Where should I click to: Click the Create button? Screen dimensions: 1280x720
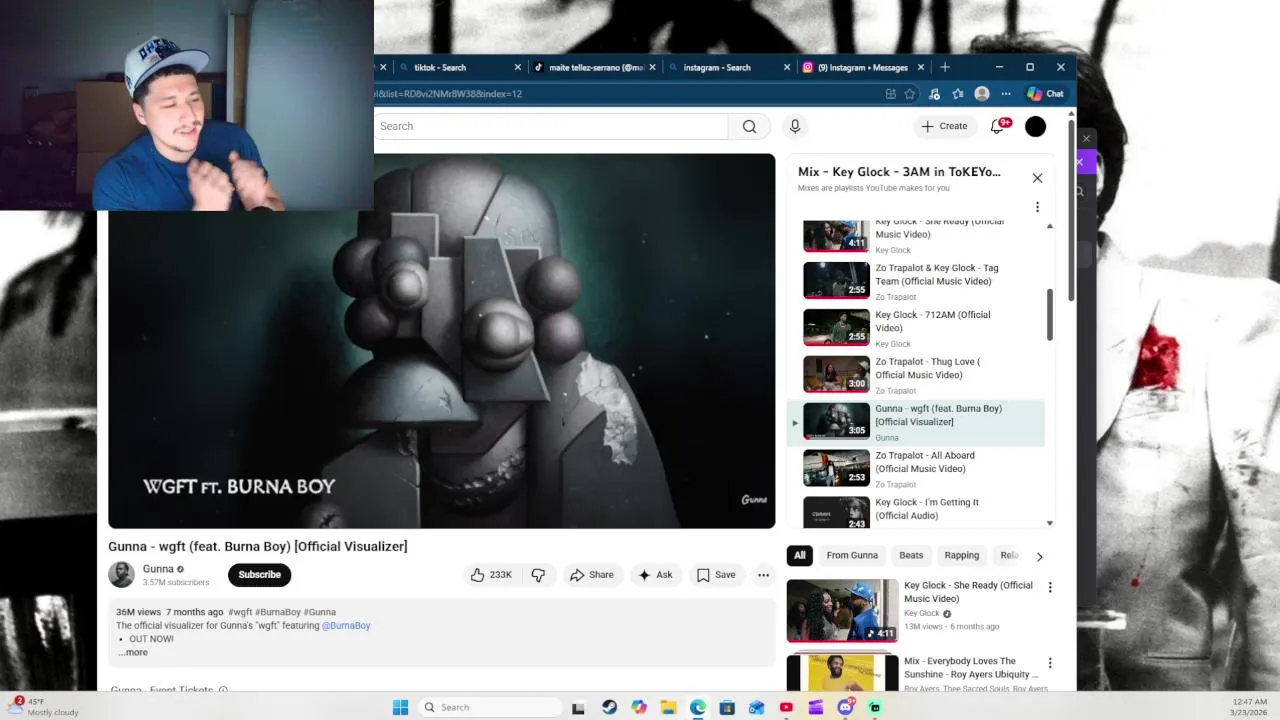944,126
